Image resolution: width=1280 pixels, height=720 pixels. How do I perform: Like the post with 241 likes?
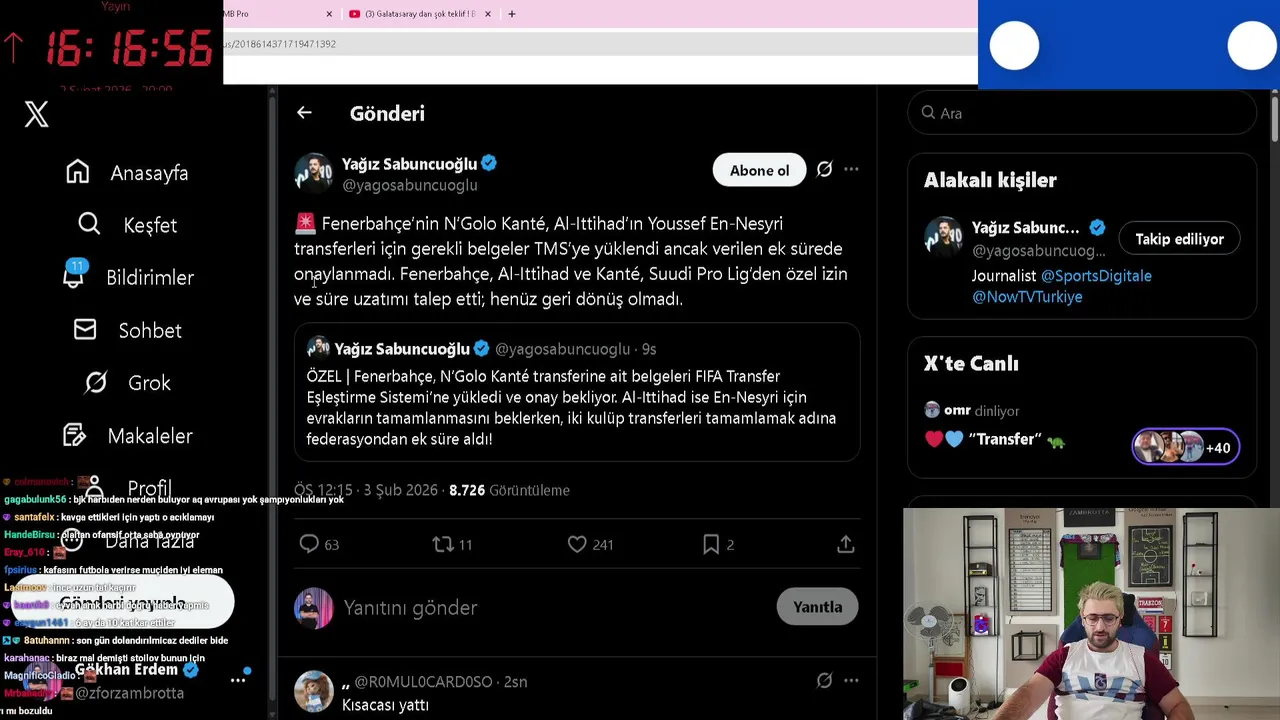tap(577, 544)
